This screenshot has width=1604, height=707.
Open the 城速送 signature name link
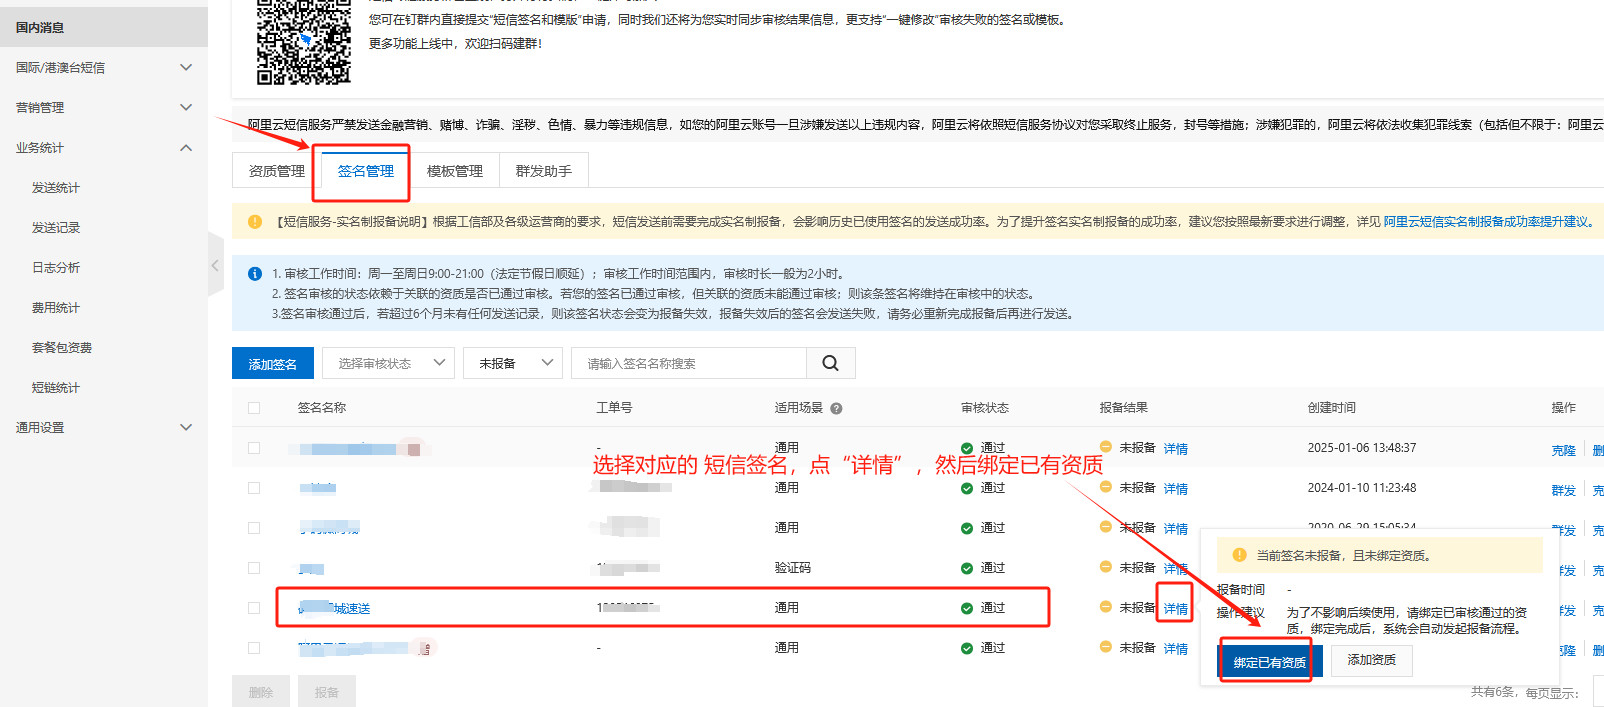[334, 608]
